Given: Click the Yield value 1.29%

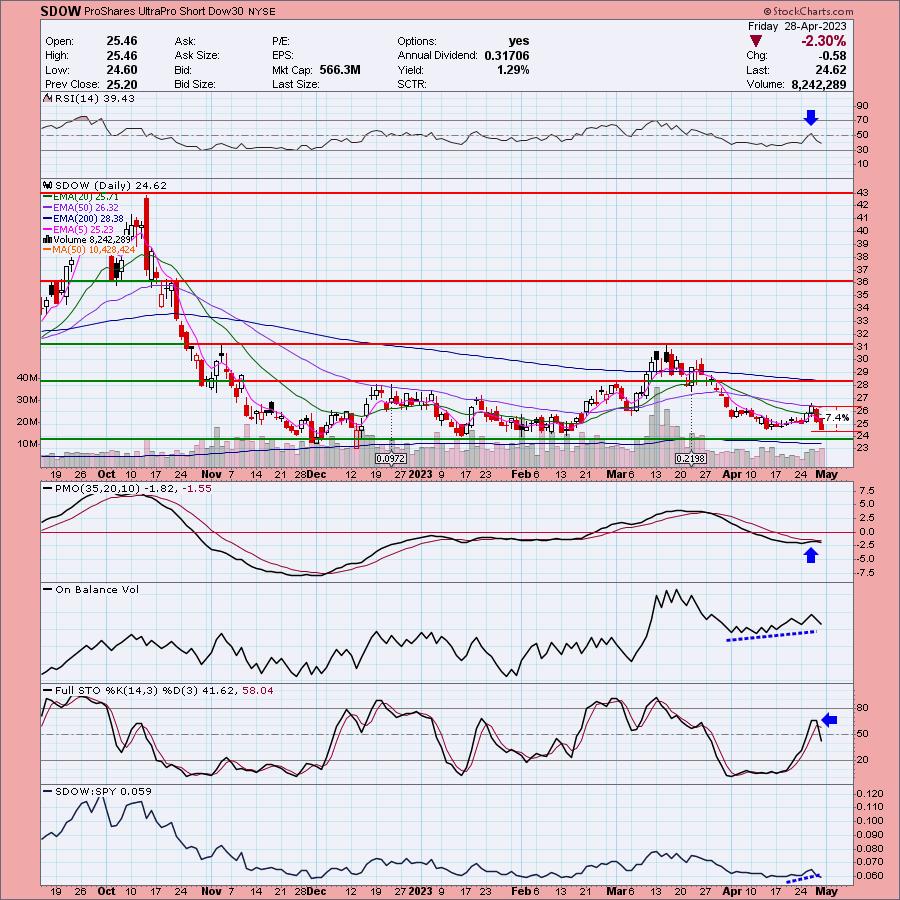Looking at the screenshot, I should tap(513, 70).
